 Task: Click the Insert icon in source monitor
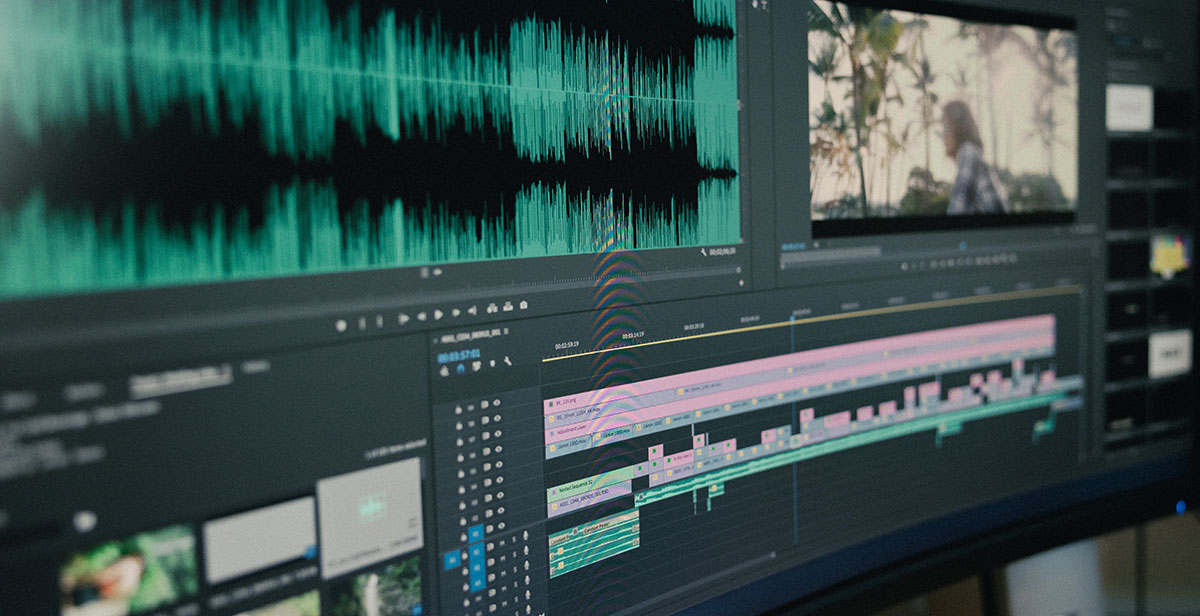pos(492,309)
